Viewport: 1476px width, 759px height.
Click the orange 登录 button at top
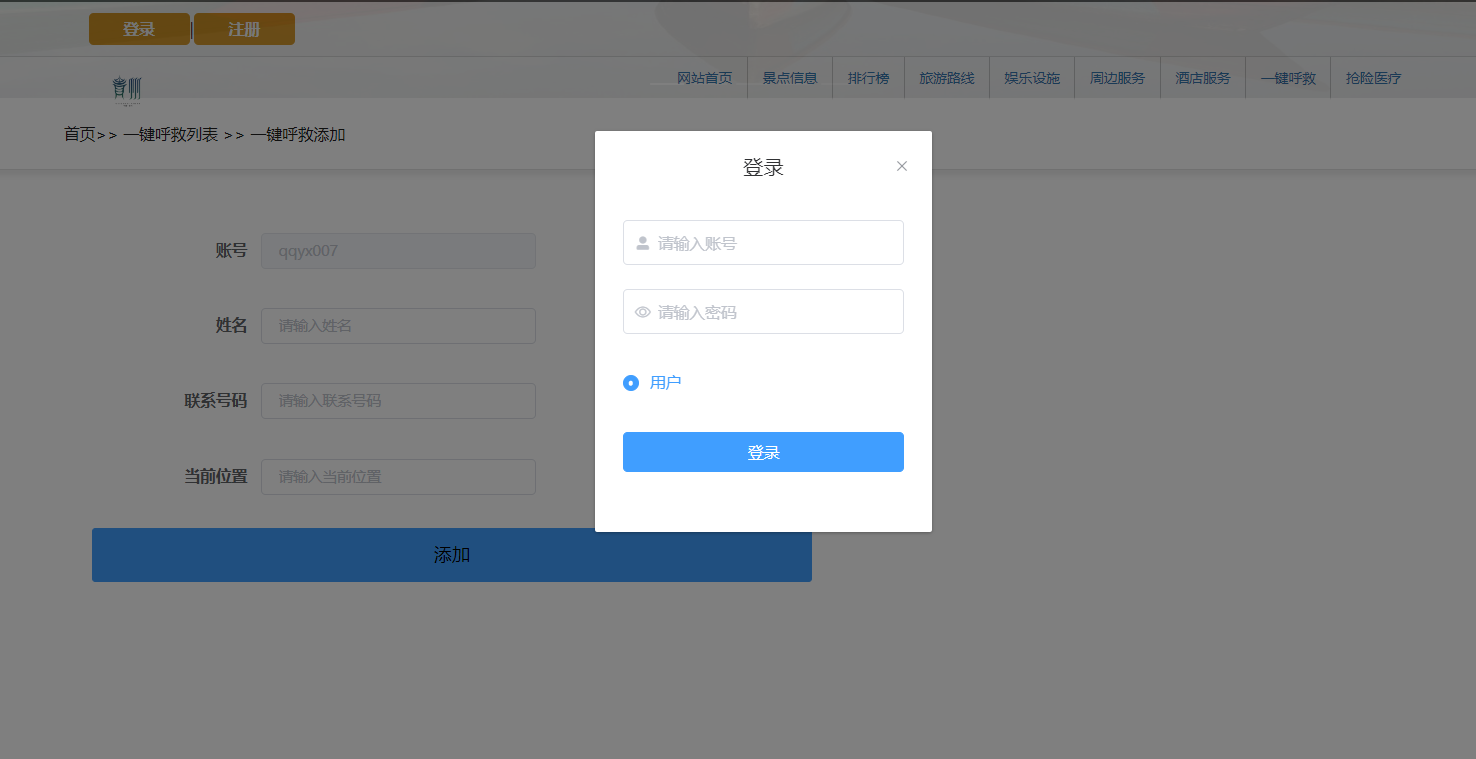[139, 29]
